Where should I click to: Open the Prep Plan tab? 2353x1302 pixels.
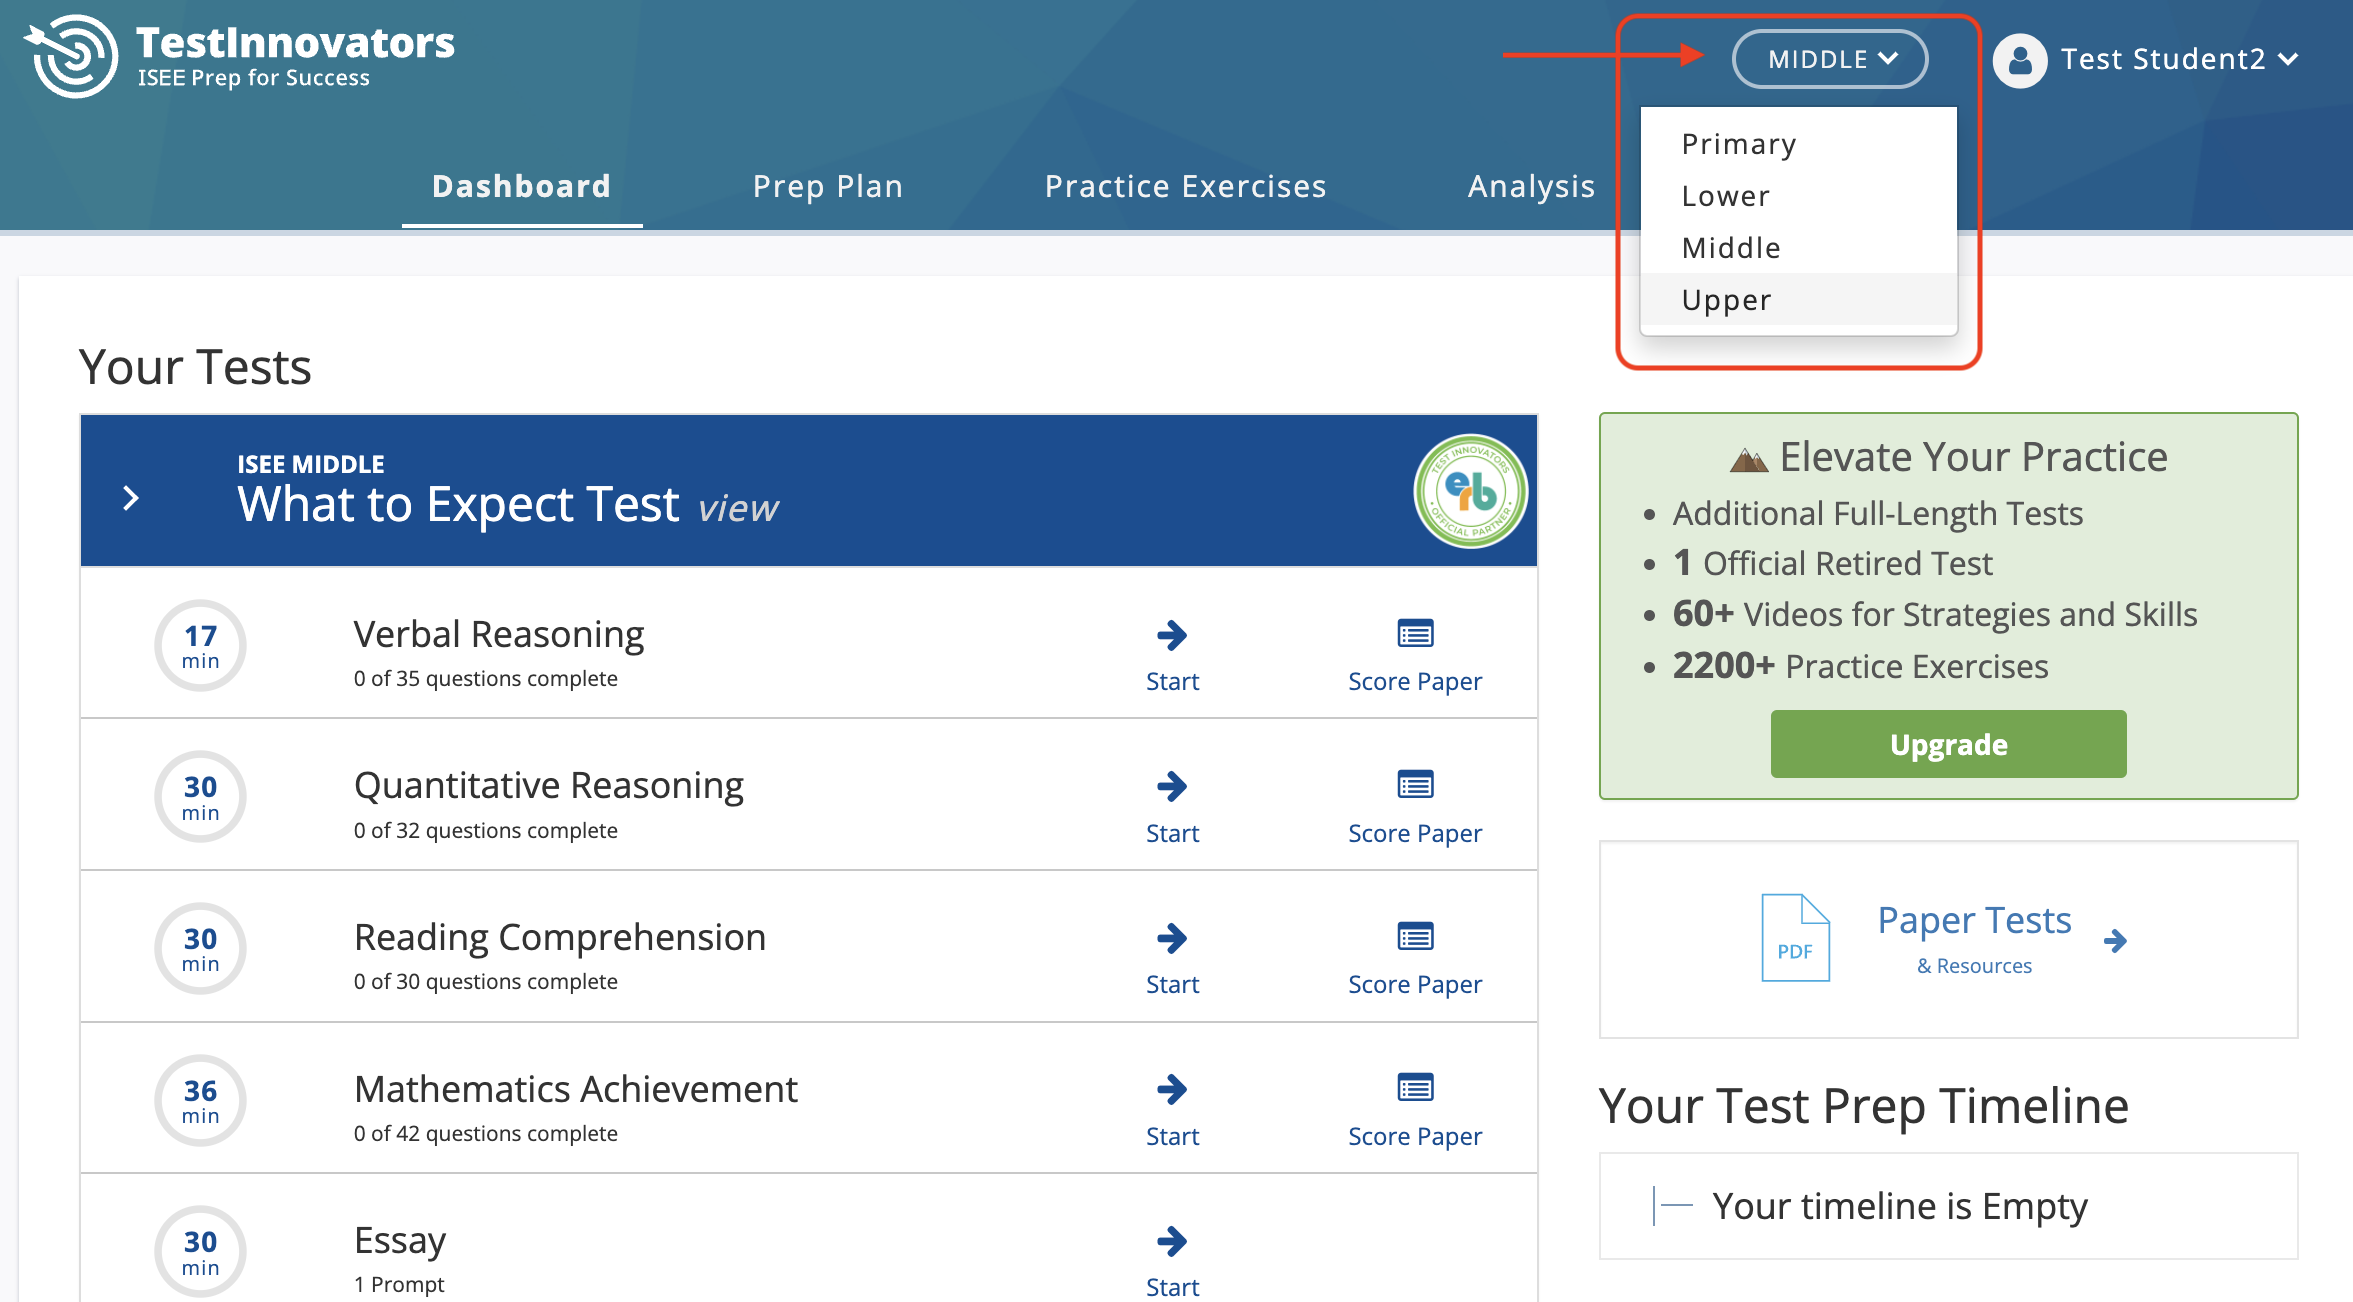(828, 186)
